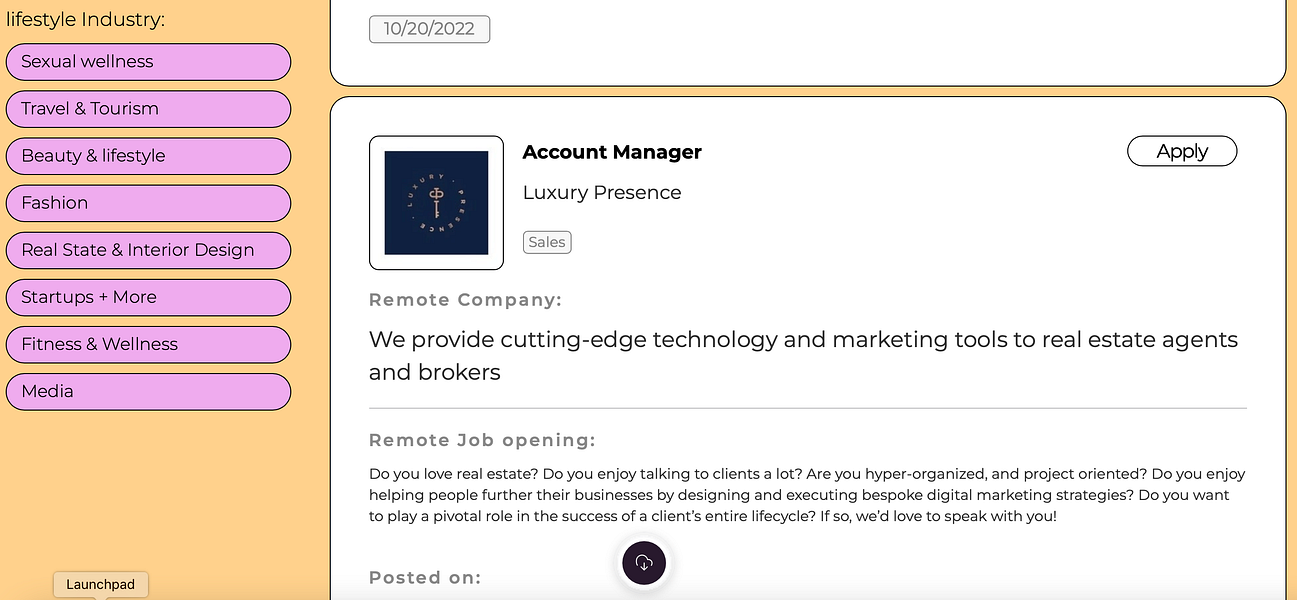Click the Sales tag
This screenshot has width=1297, height=600.
point(547,242)
